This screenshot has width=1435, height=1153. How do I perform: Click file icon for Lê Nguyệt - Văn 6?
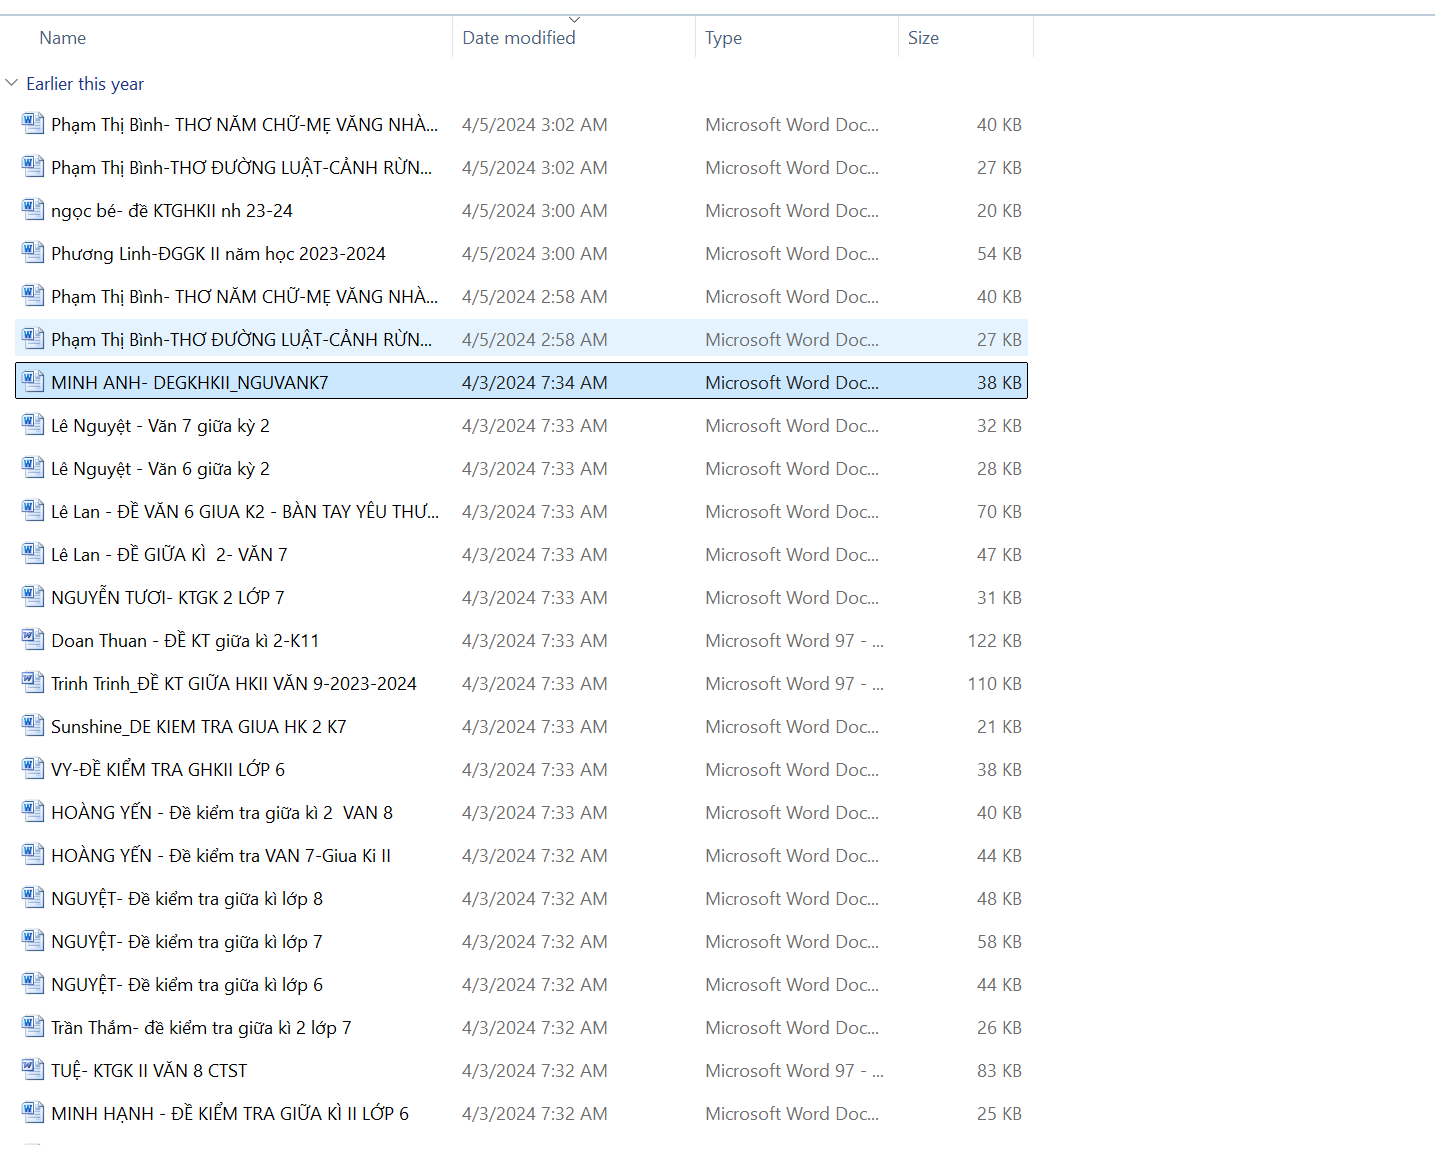pyautogui.click(x=33, y=468)
